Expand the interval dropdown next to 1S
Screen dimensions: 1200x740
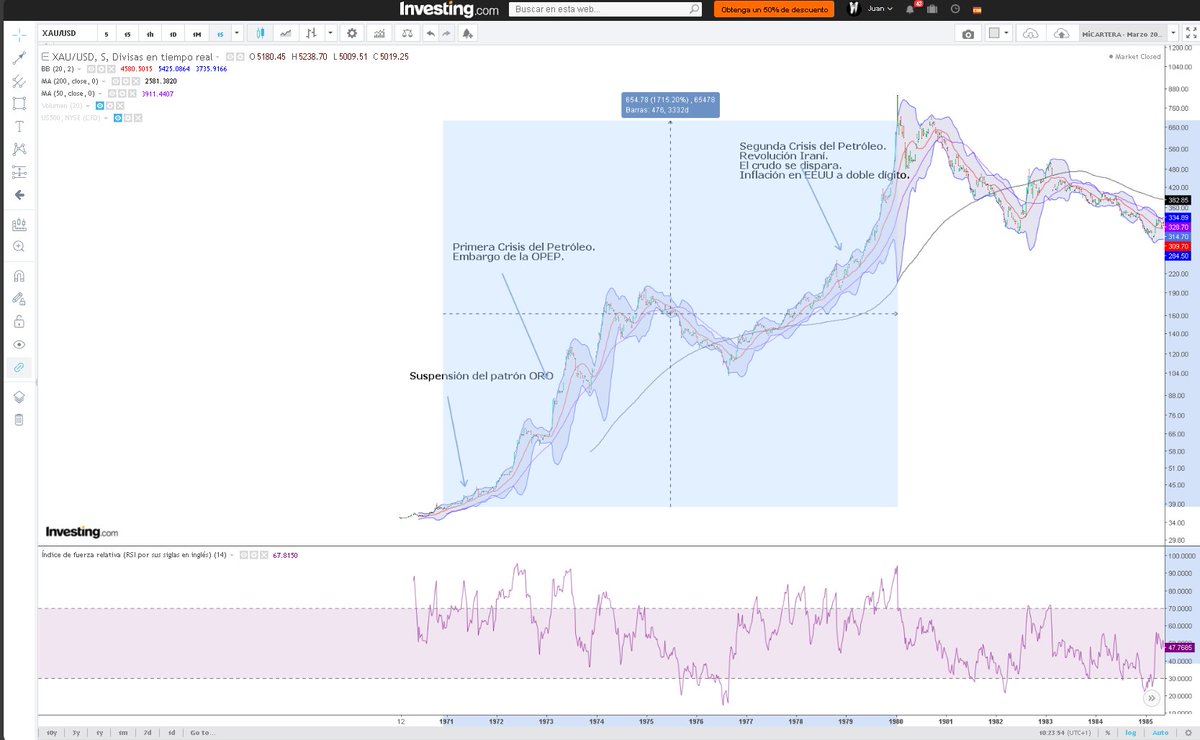coord(238,33)
